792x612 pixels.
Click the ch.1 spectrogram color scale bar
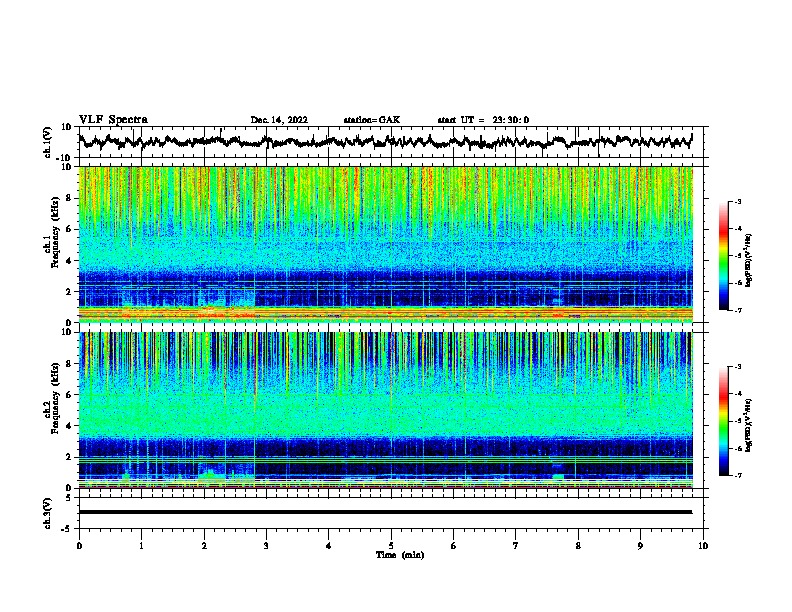pyautogui.click(x=724, y=256)
